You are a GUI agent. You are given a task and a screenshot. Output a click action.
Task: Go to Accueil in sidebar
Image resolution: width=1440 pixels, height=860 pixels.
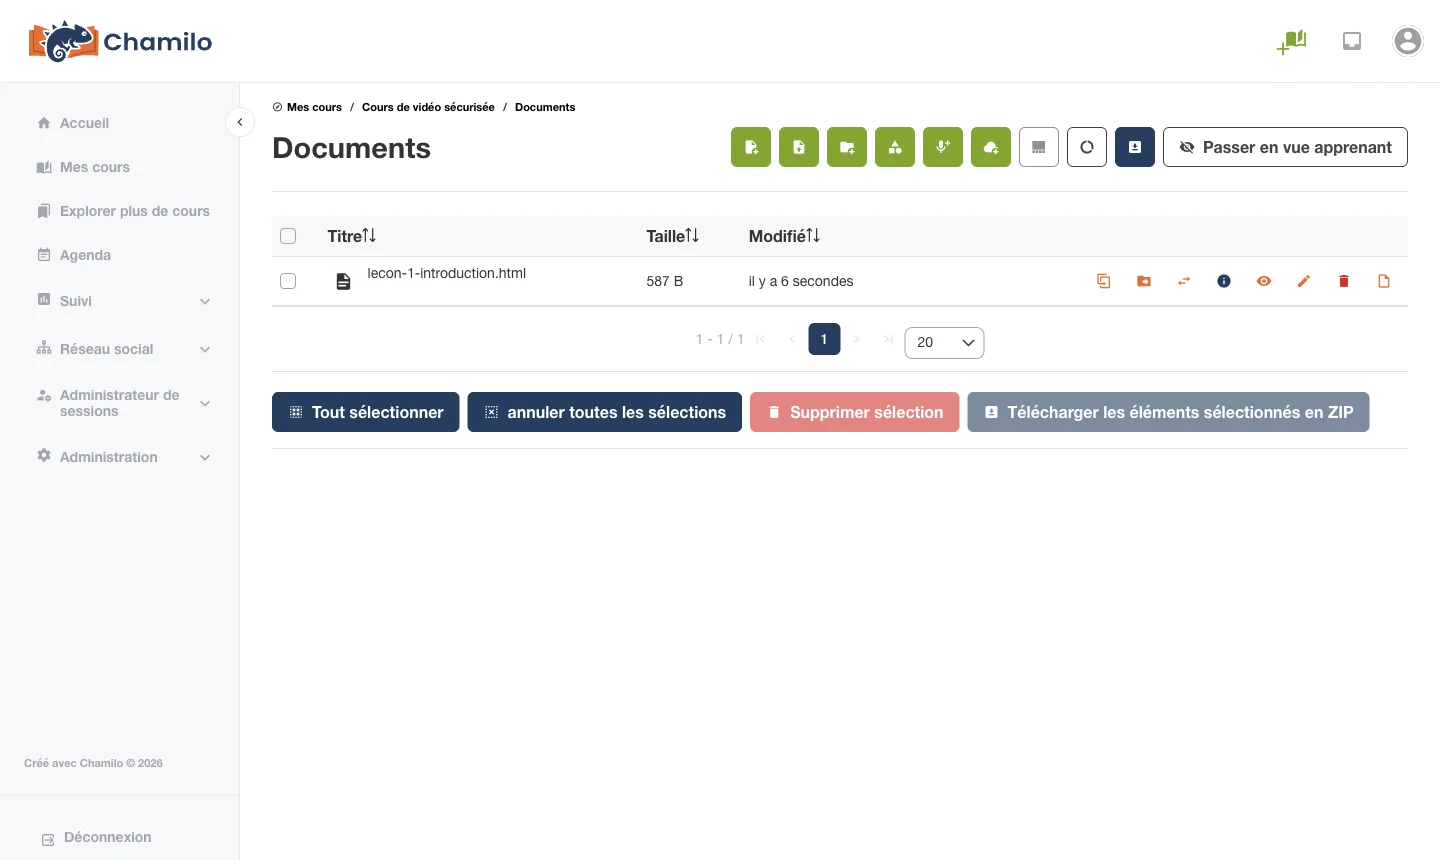tap(84, 123)
